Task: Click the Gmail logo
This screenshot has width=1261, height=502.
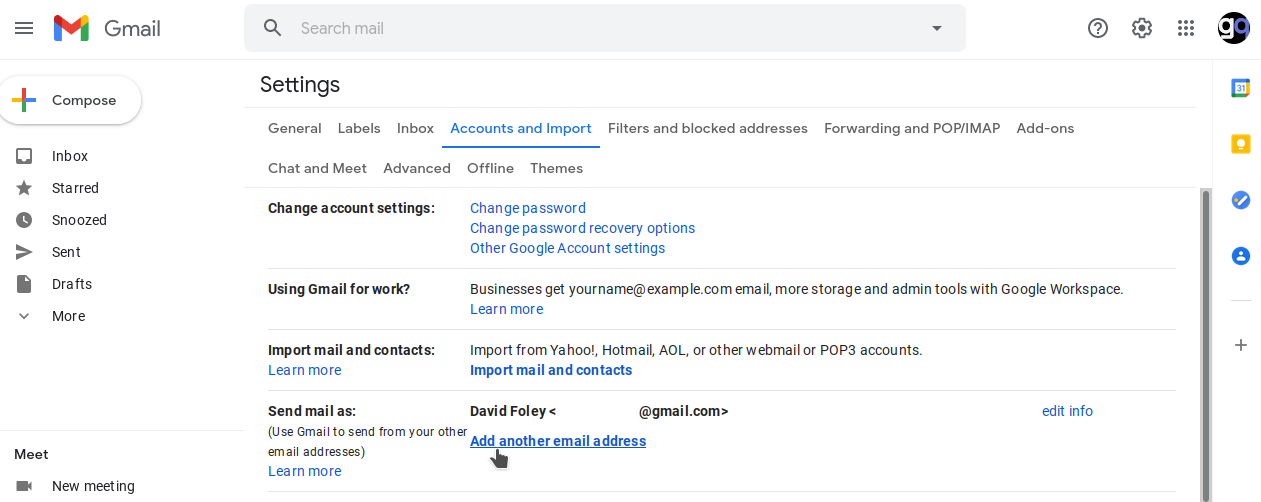Action: coord(107,28)
